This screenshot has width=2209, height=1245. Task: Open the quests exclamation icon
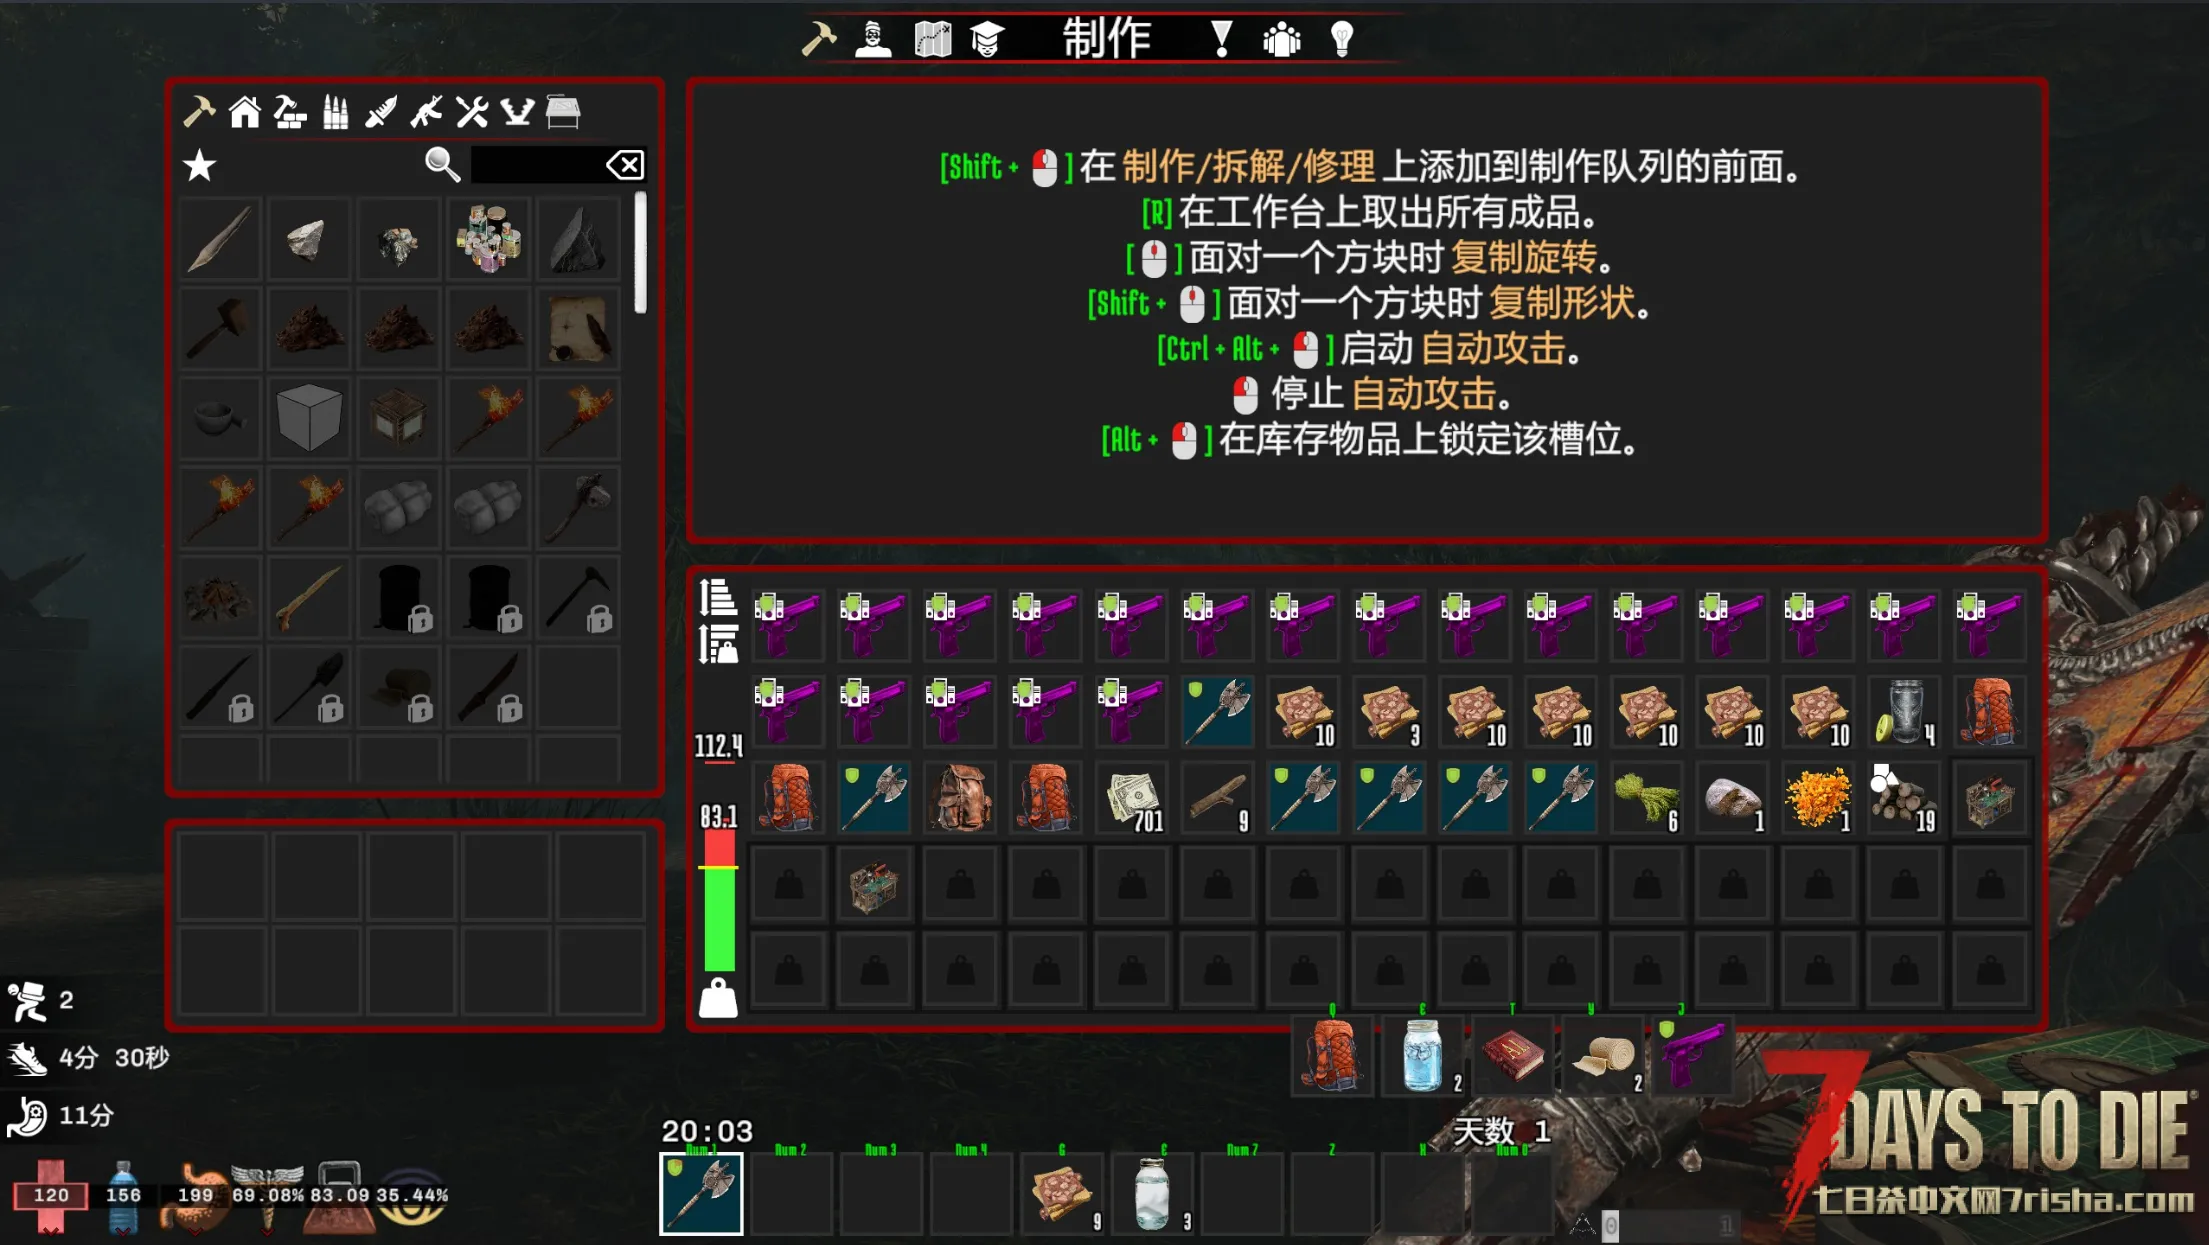pos(1221,40)
